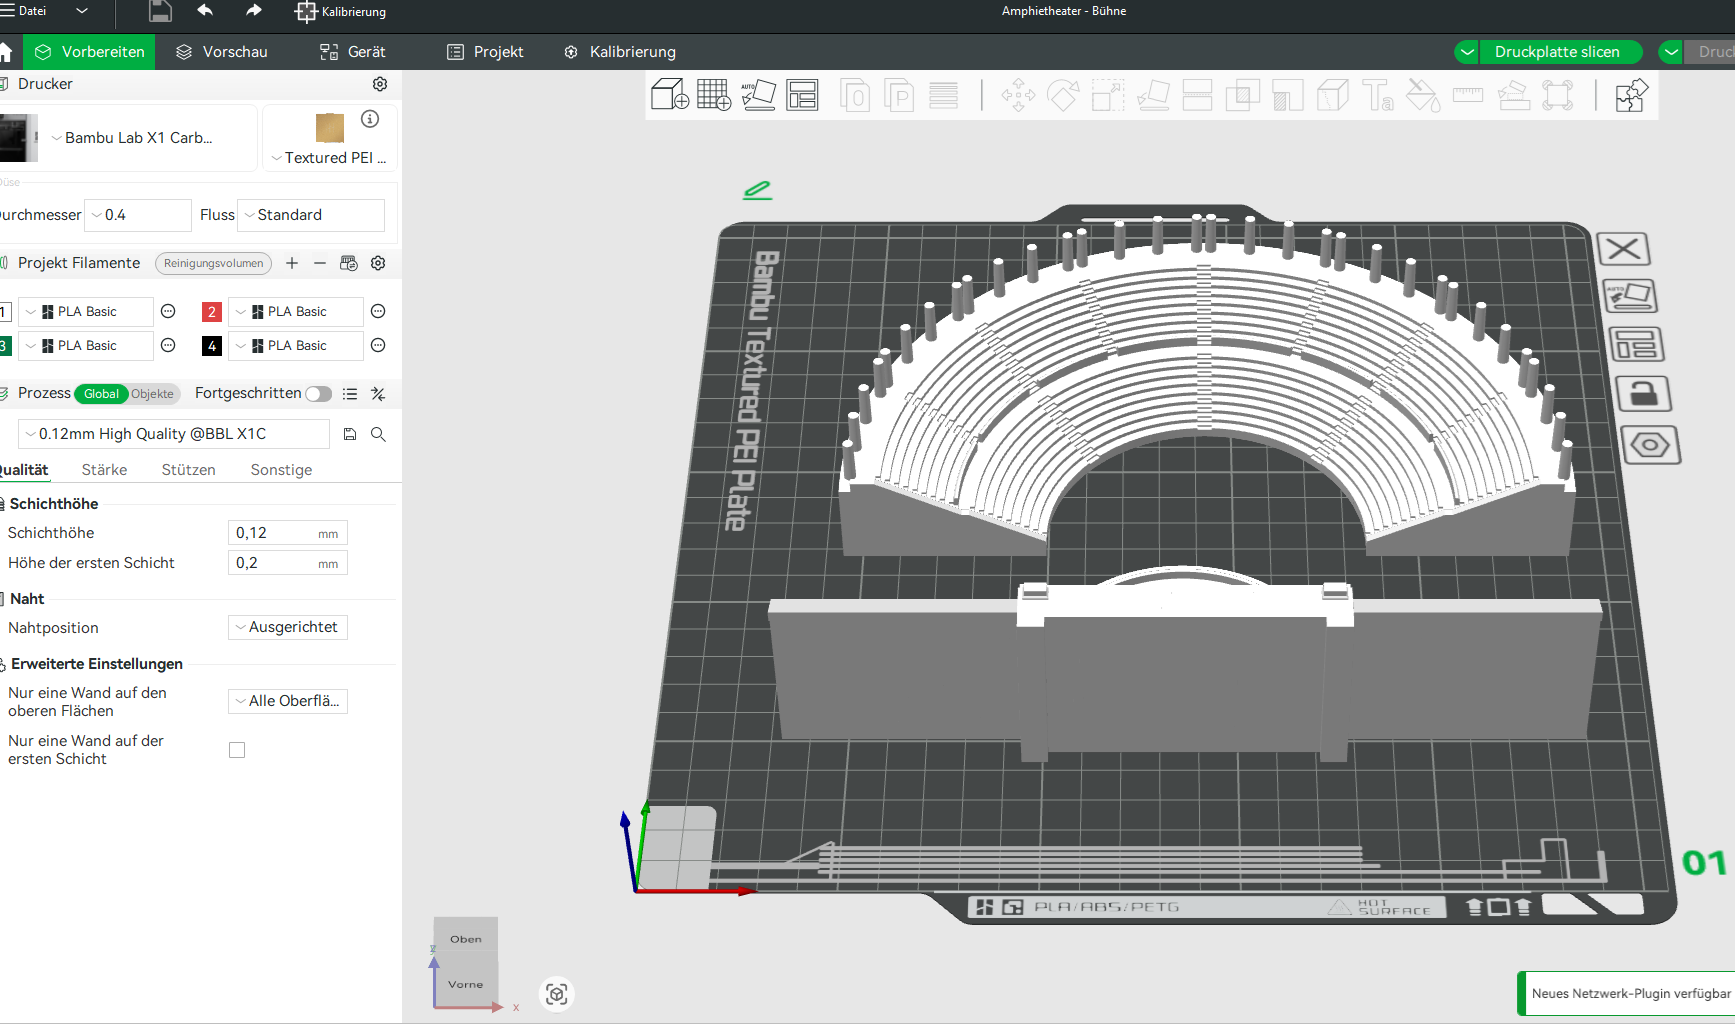Open the Nahtposition dropdown
This screenshot has height=1024, width=1735.
pos(288,627)
